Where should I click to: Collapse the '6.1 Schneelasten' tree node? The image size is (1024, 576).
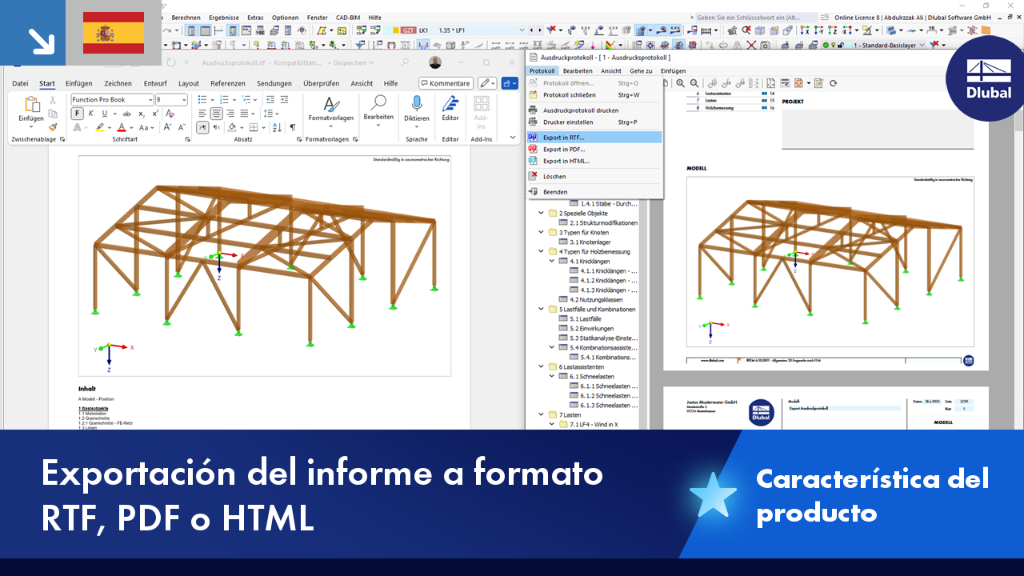[x=552, y=376]
